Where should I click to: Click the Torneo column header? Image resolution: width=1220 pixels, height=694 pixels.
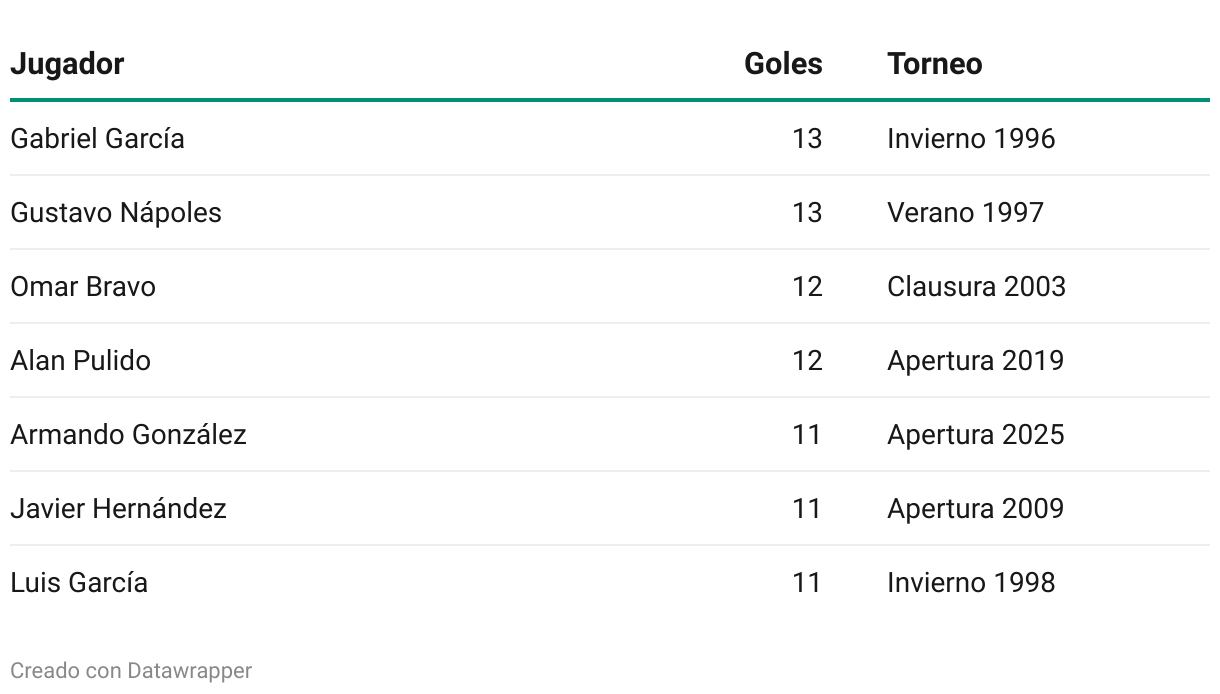tap(934, 64)
